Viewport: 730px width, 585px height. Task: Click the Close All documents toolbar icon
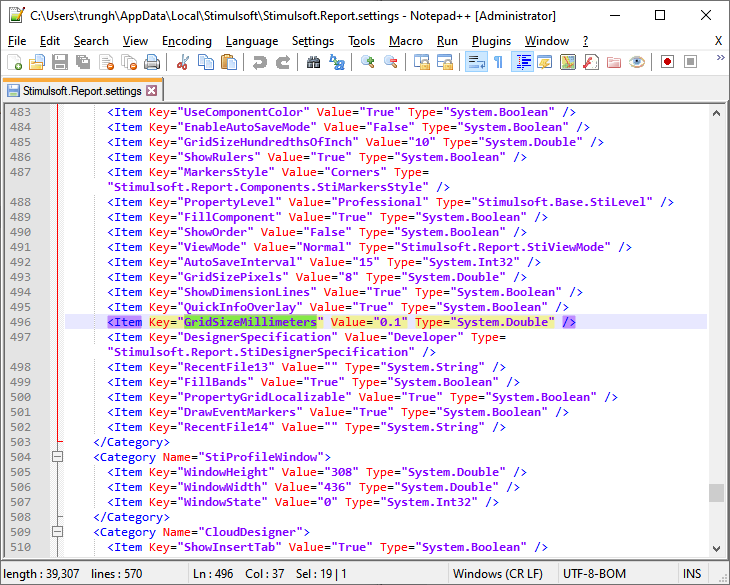(128, 62)
